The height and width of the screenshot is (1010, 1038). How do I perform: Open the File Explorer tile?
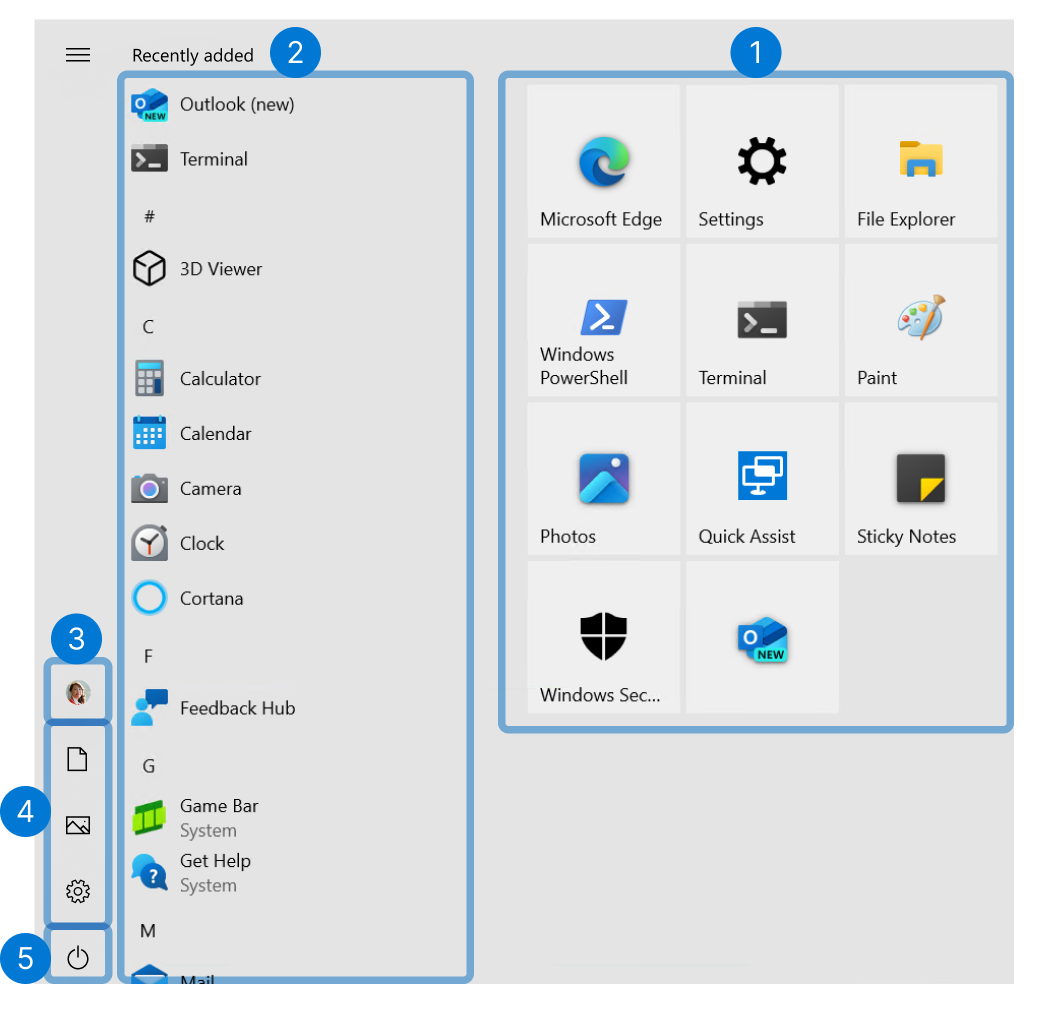click(920, 162)
